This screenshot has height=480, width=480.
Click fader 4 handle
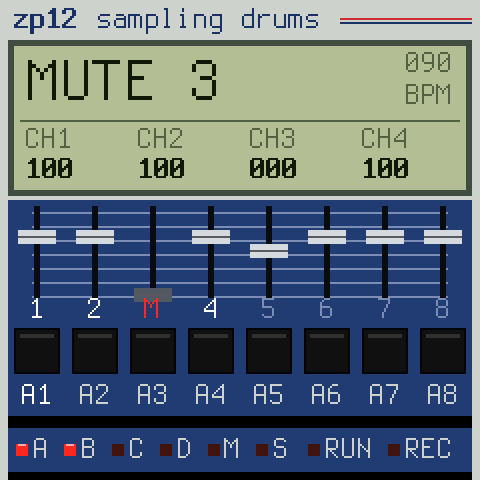click(211, 237)
